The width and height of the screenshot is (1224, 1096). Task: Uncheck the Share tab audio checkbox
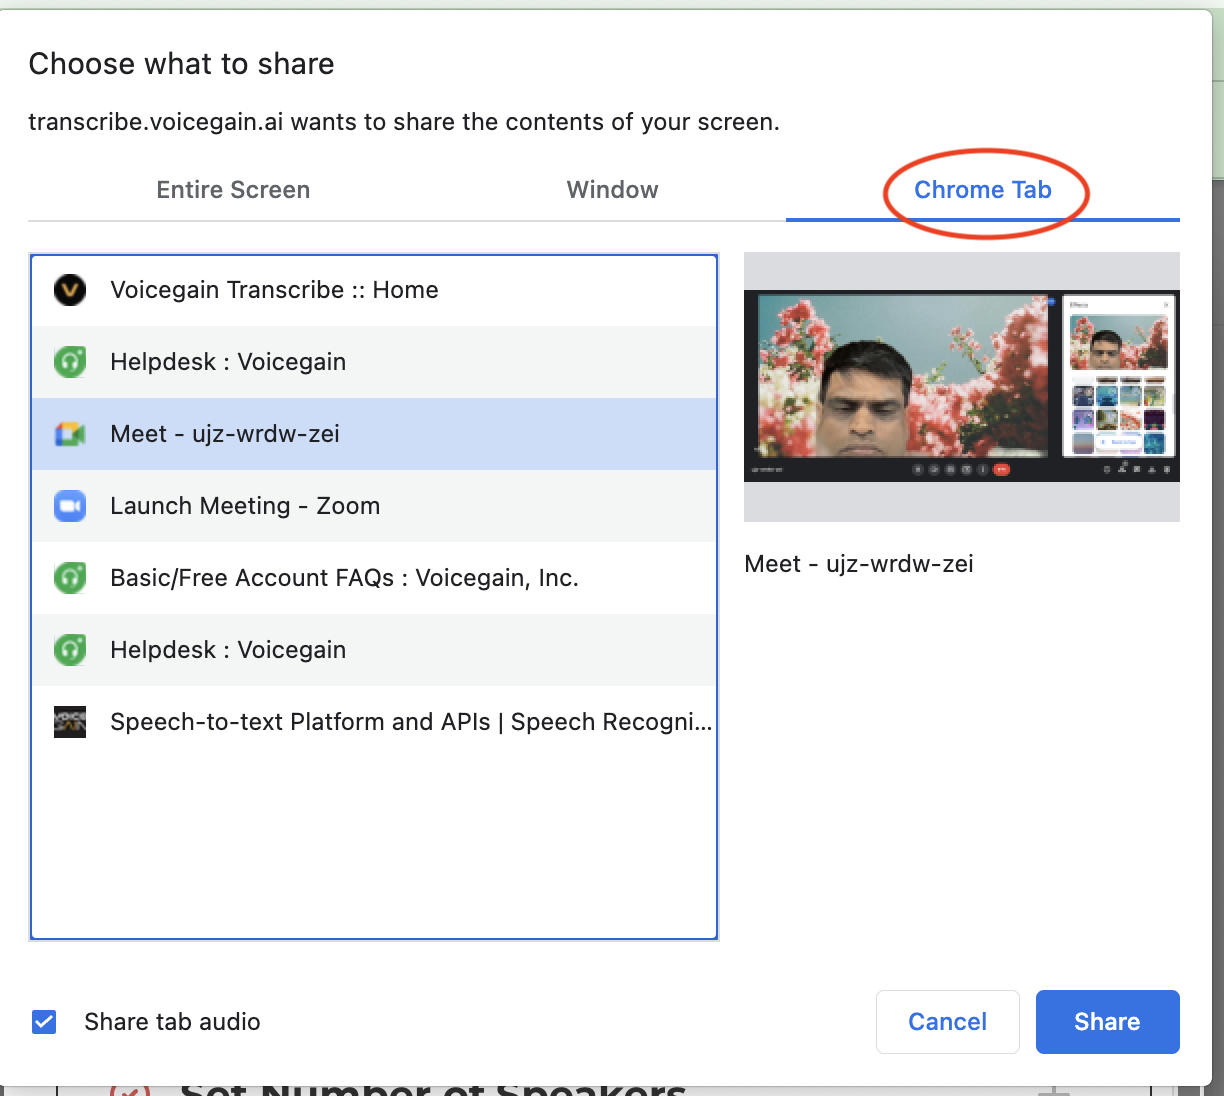point(44,1022)
